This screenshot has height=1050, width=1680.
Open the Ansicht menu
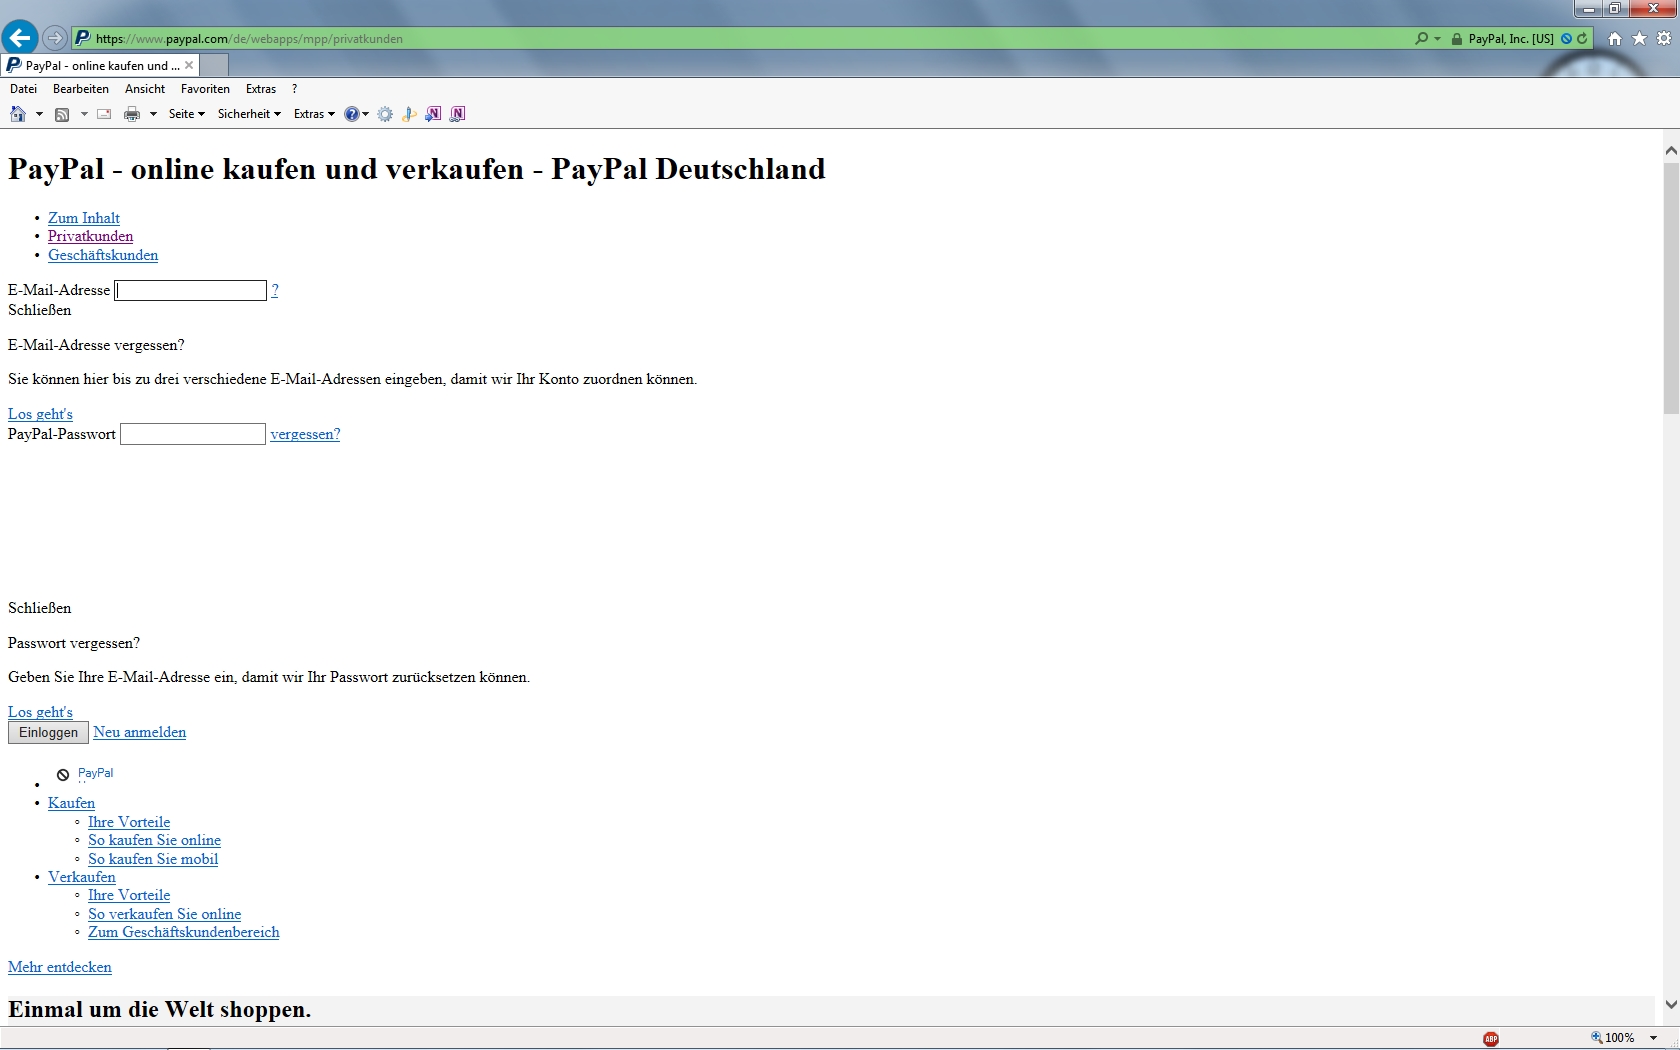coord(145,89)
